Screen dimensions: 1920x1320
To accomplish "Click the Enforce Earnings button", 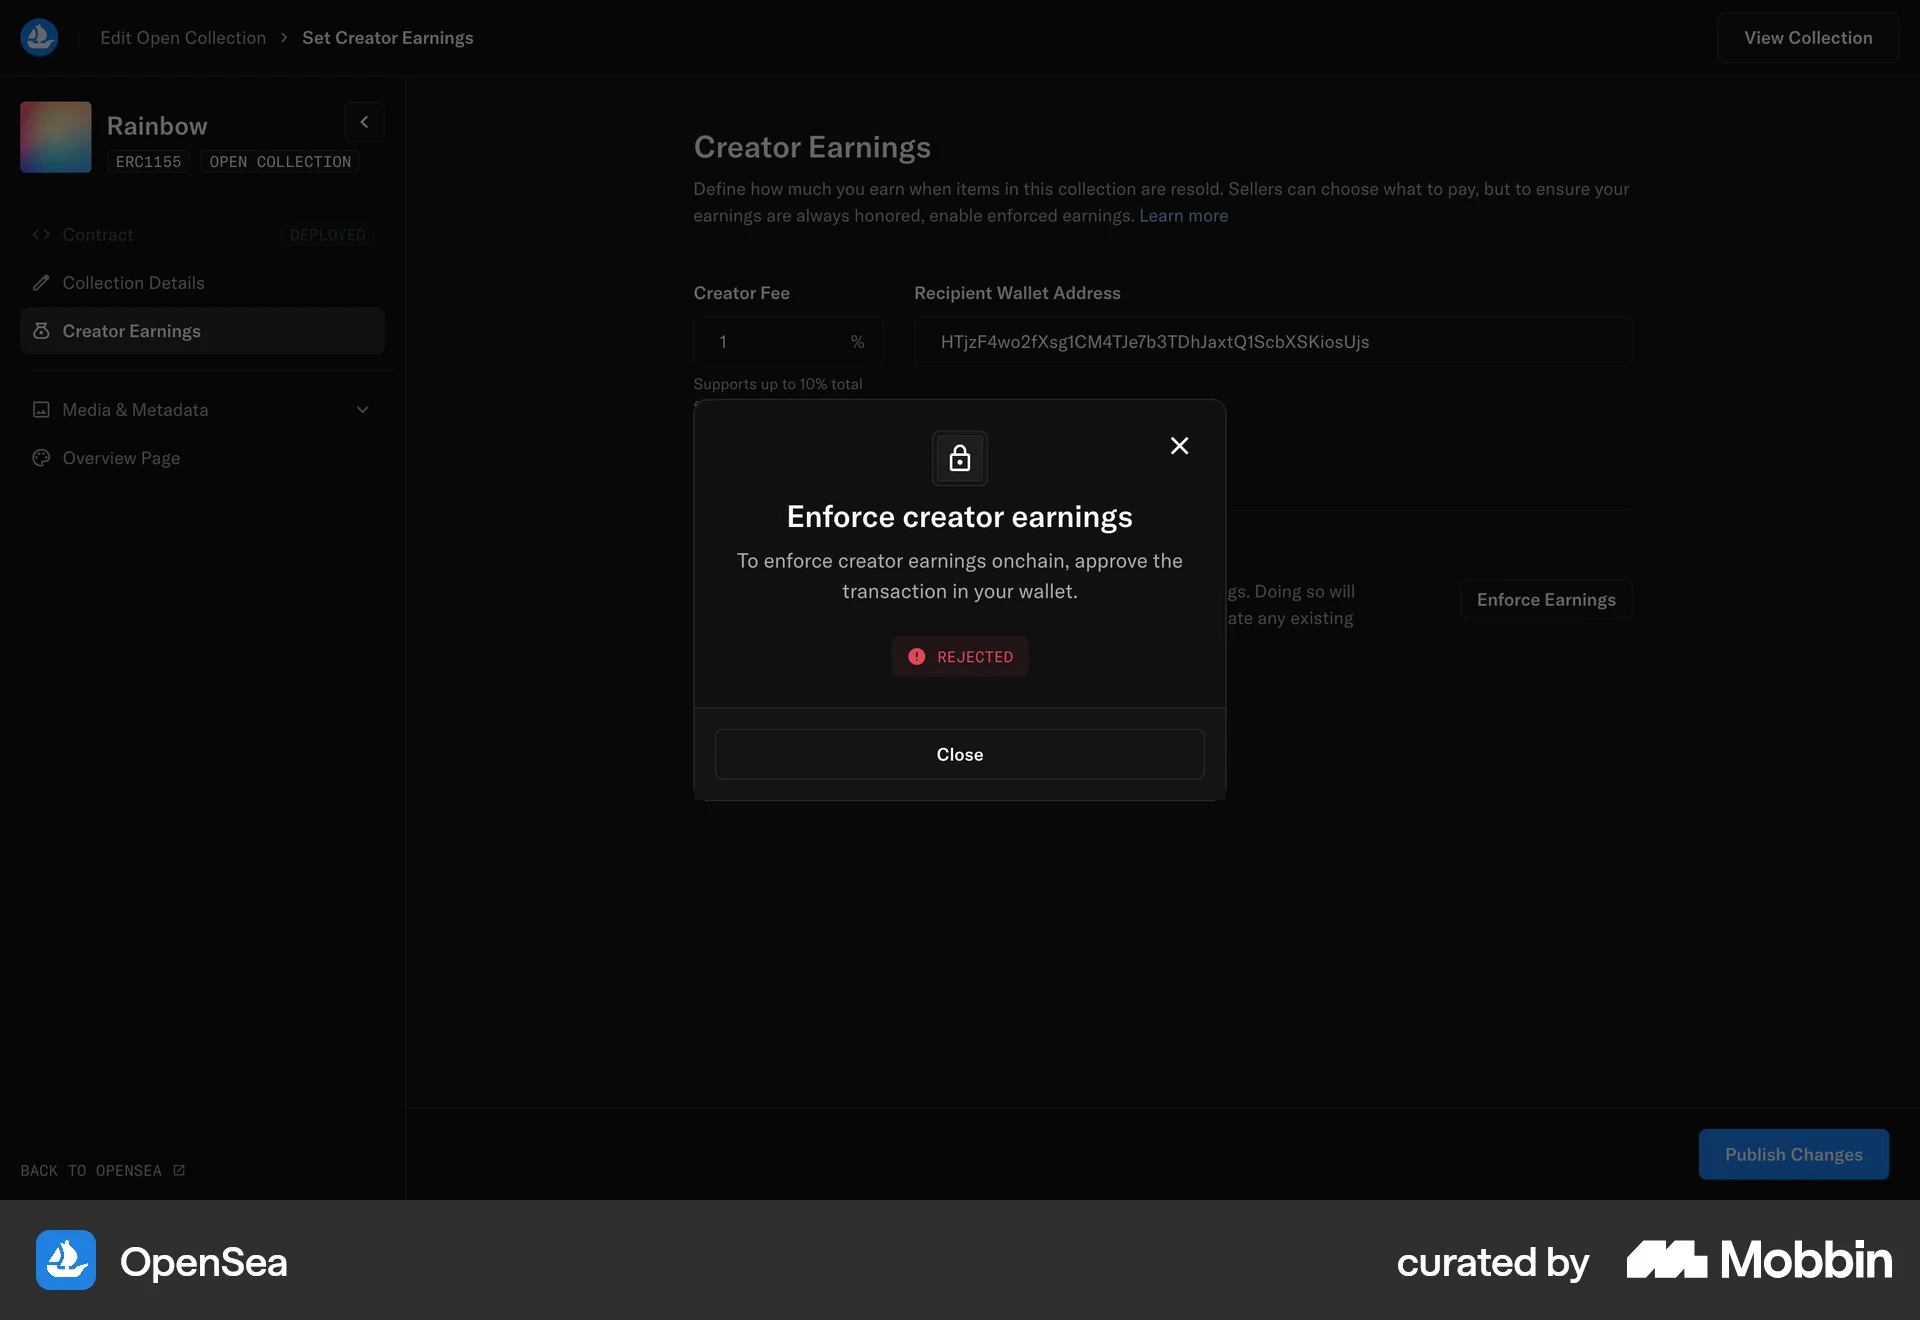I will [1546, 599].
